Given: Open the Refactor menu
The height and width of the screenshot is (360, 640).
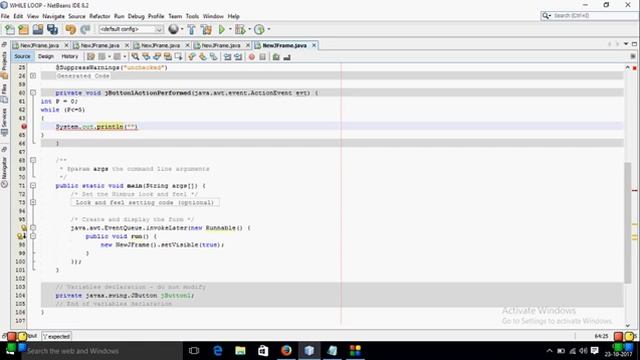Looking at the screenshot, I should [100, 16].
